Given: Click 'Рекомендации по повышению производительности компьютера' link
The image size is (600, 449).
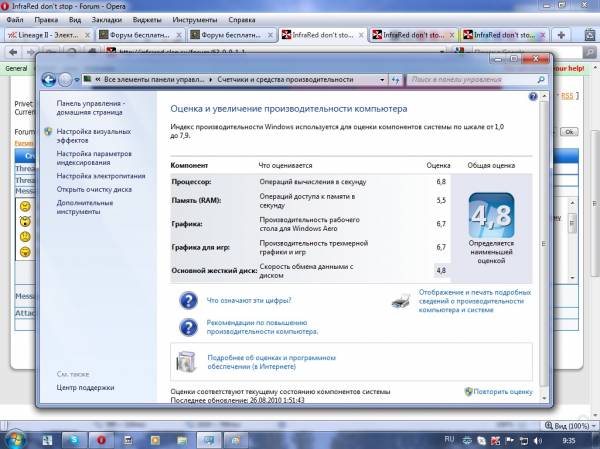Looking at the screenshot, I should (x=262, y=327).
